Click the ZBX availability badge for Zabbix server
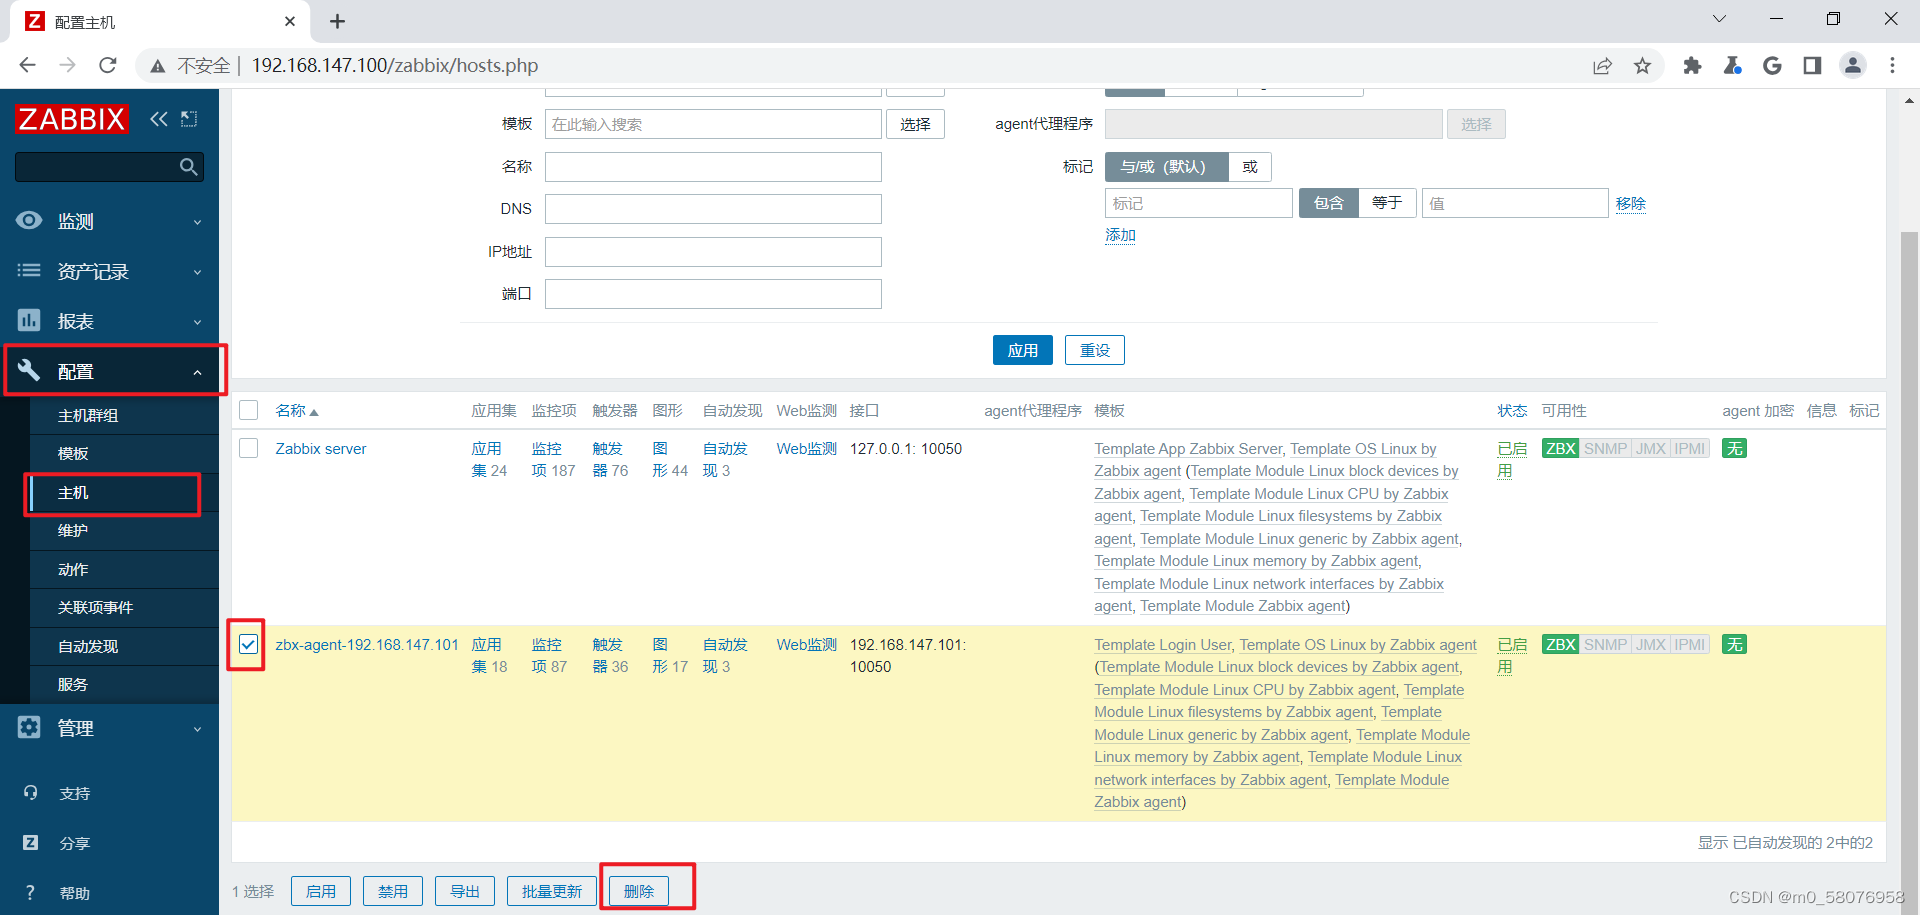Viewport: 1920px width, 915px height. [x=1560, y=448]
